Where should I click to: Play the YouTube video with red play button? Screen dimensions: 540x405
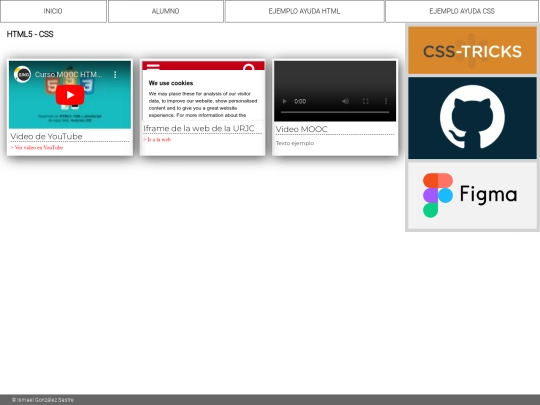tap(70, 95)
